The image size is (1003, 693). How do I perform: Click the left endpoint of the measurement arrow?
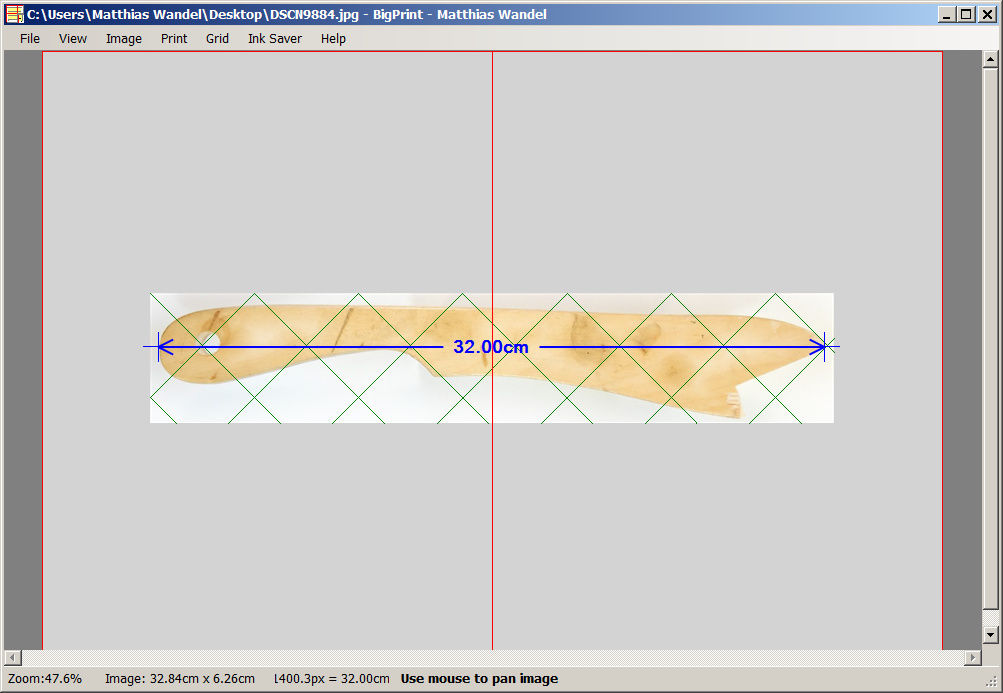(x=159, y=347)
